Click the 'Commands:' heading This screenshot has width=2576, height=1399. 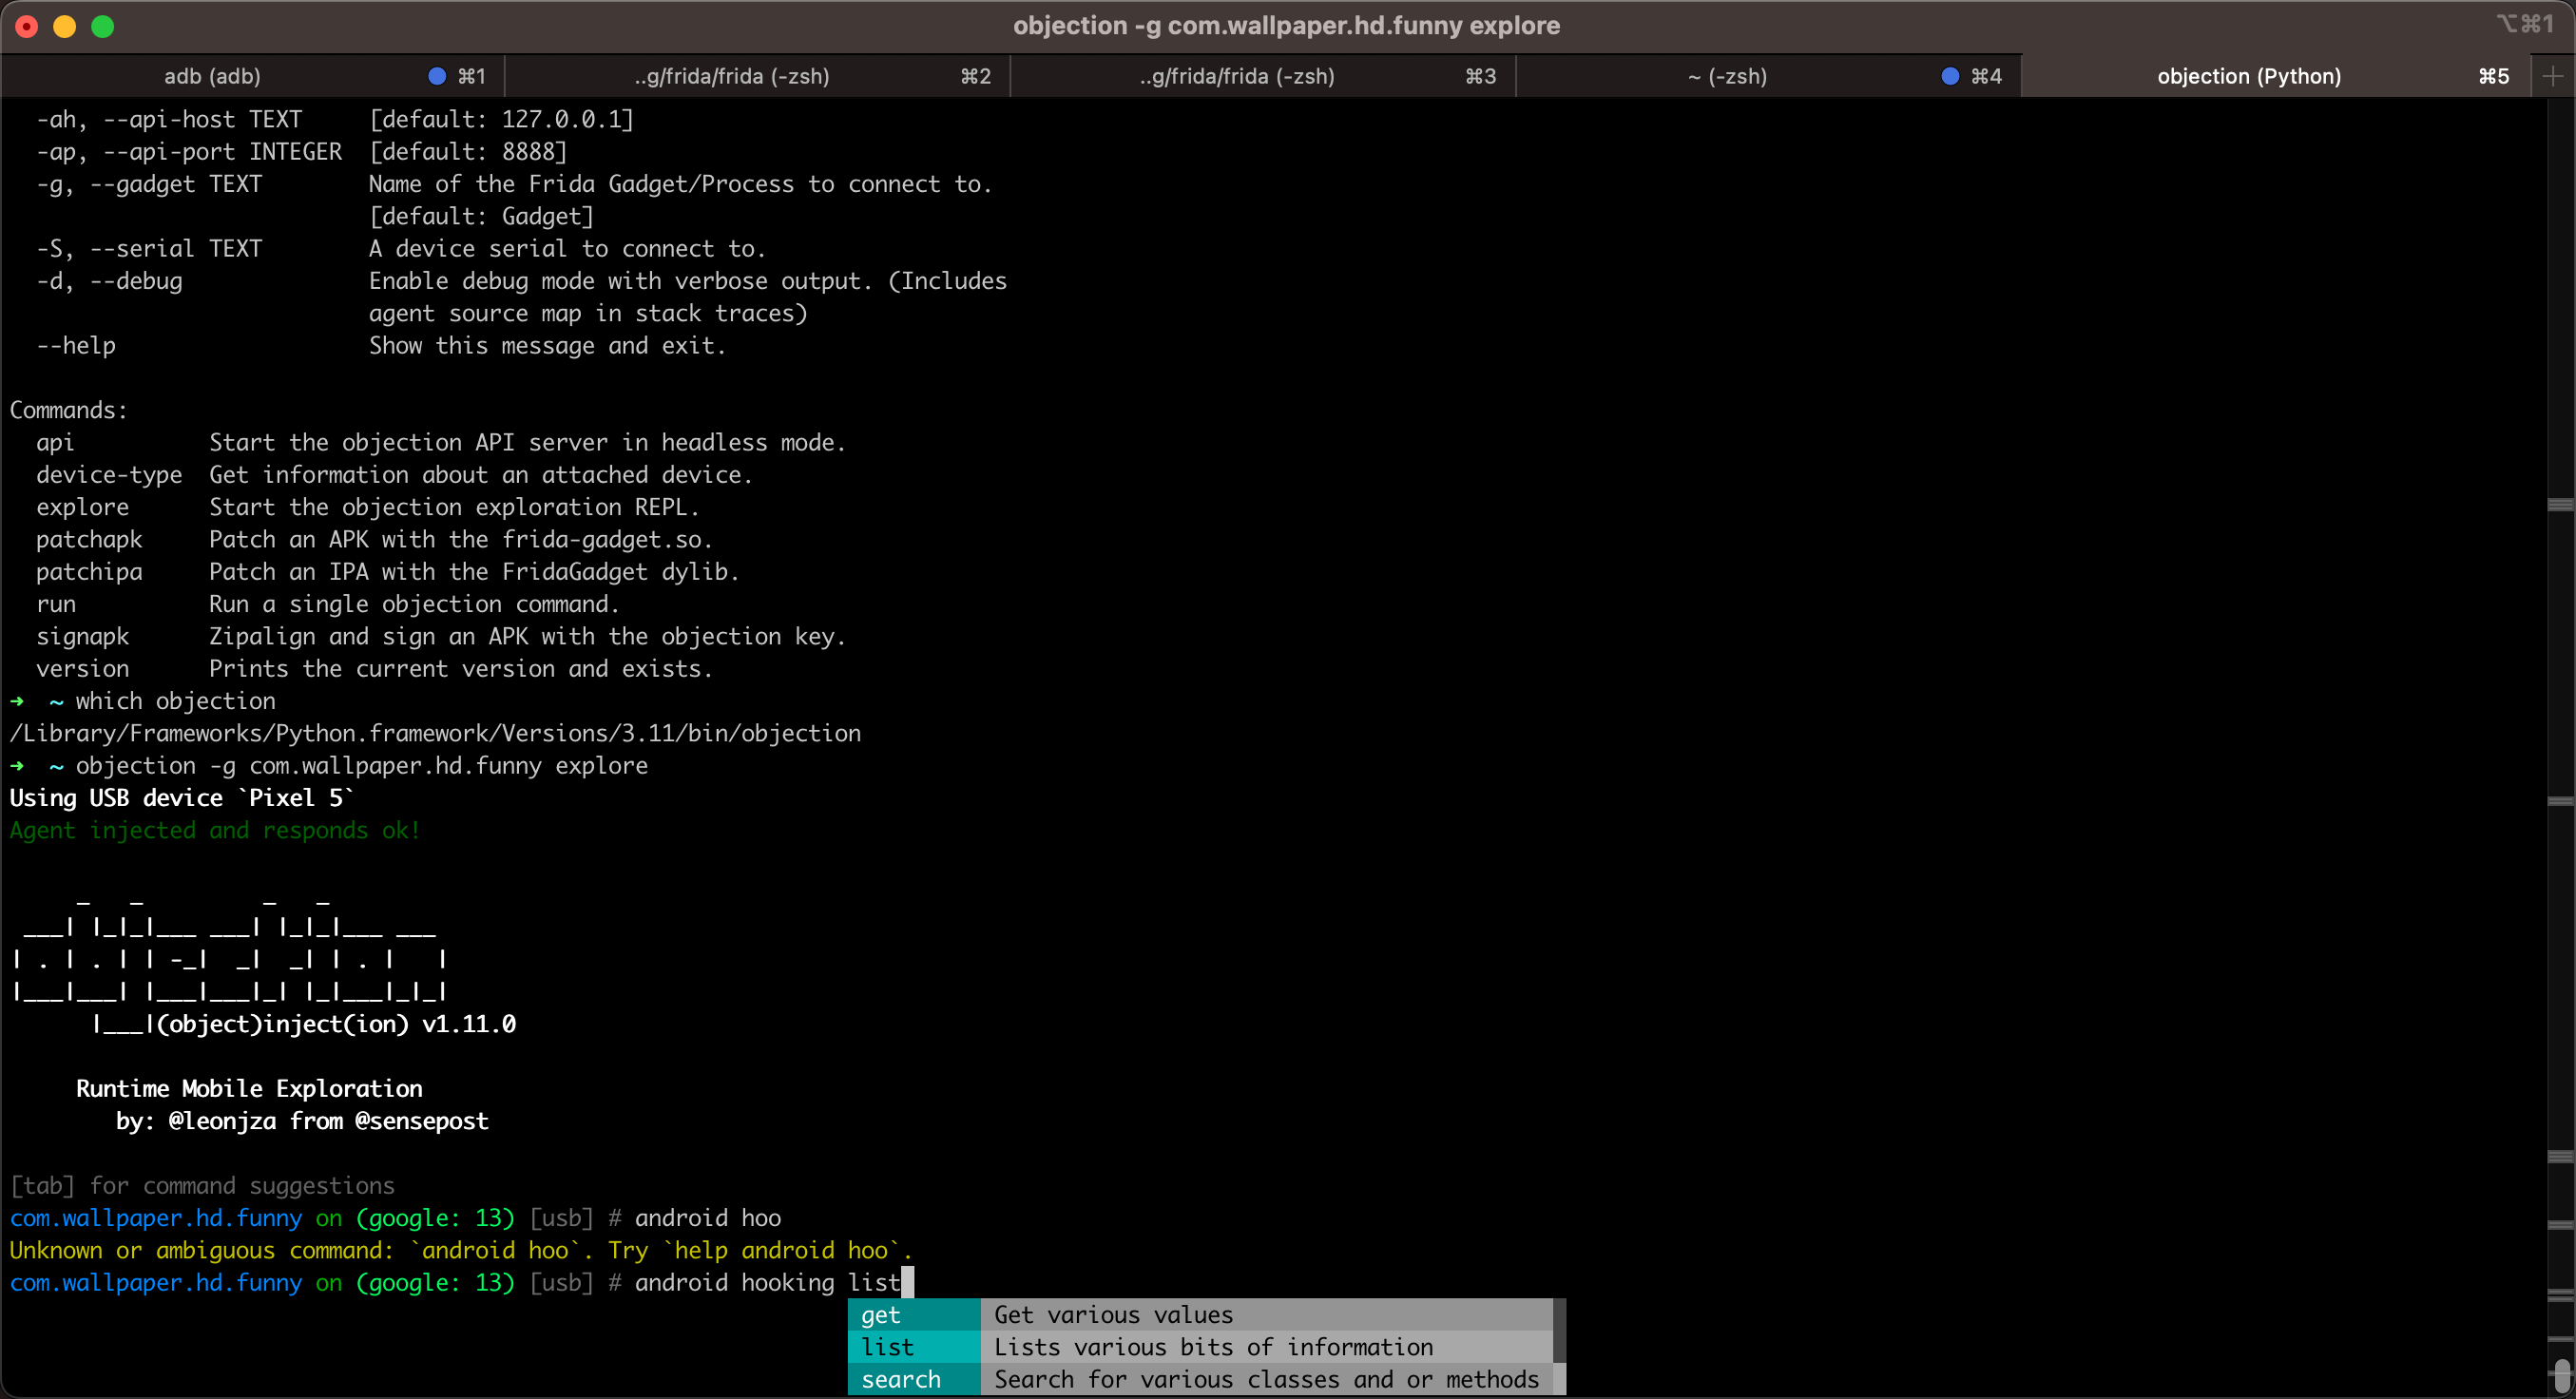tap(69, 410)
